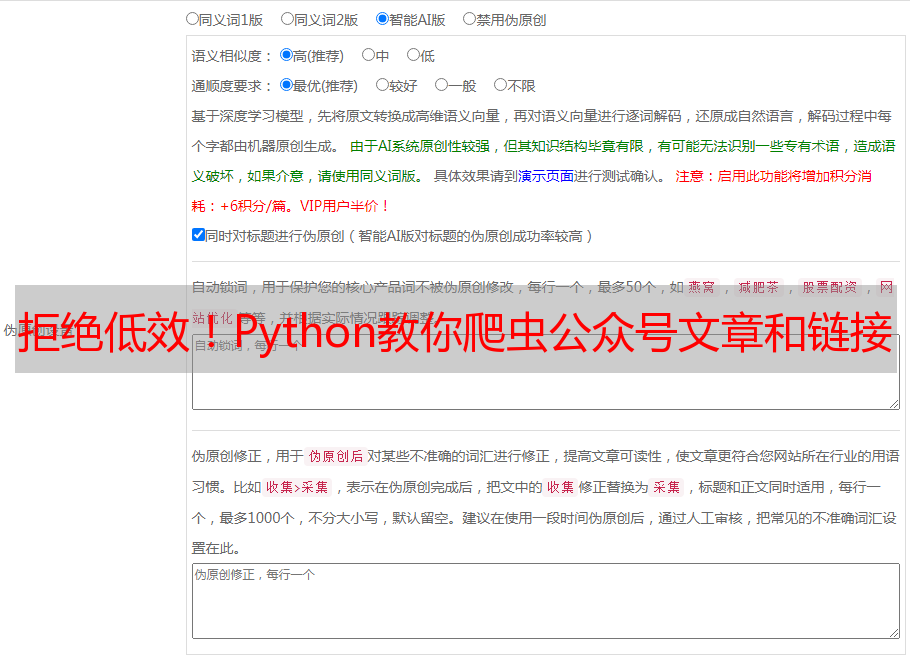Click the 减肥茶 example keyword
The width and height of the screenshot is (911, 658).
pos(758,287)
